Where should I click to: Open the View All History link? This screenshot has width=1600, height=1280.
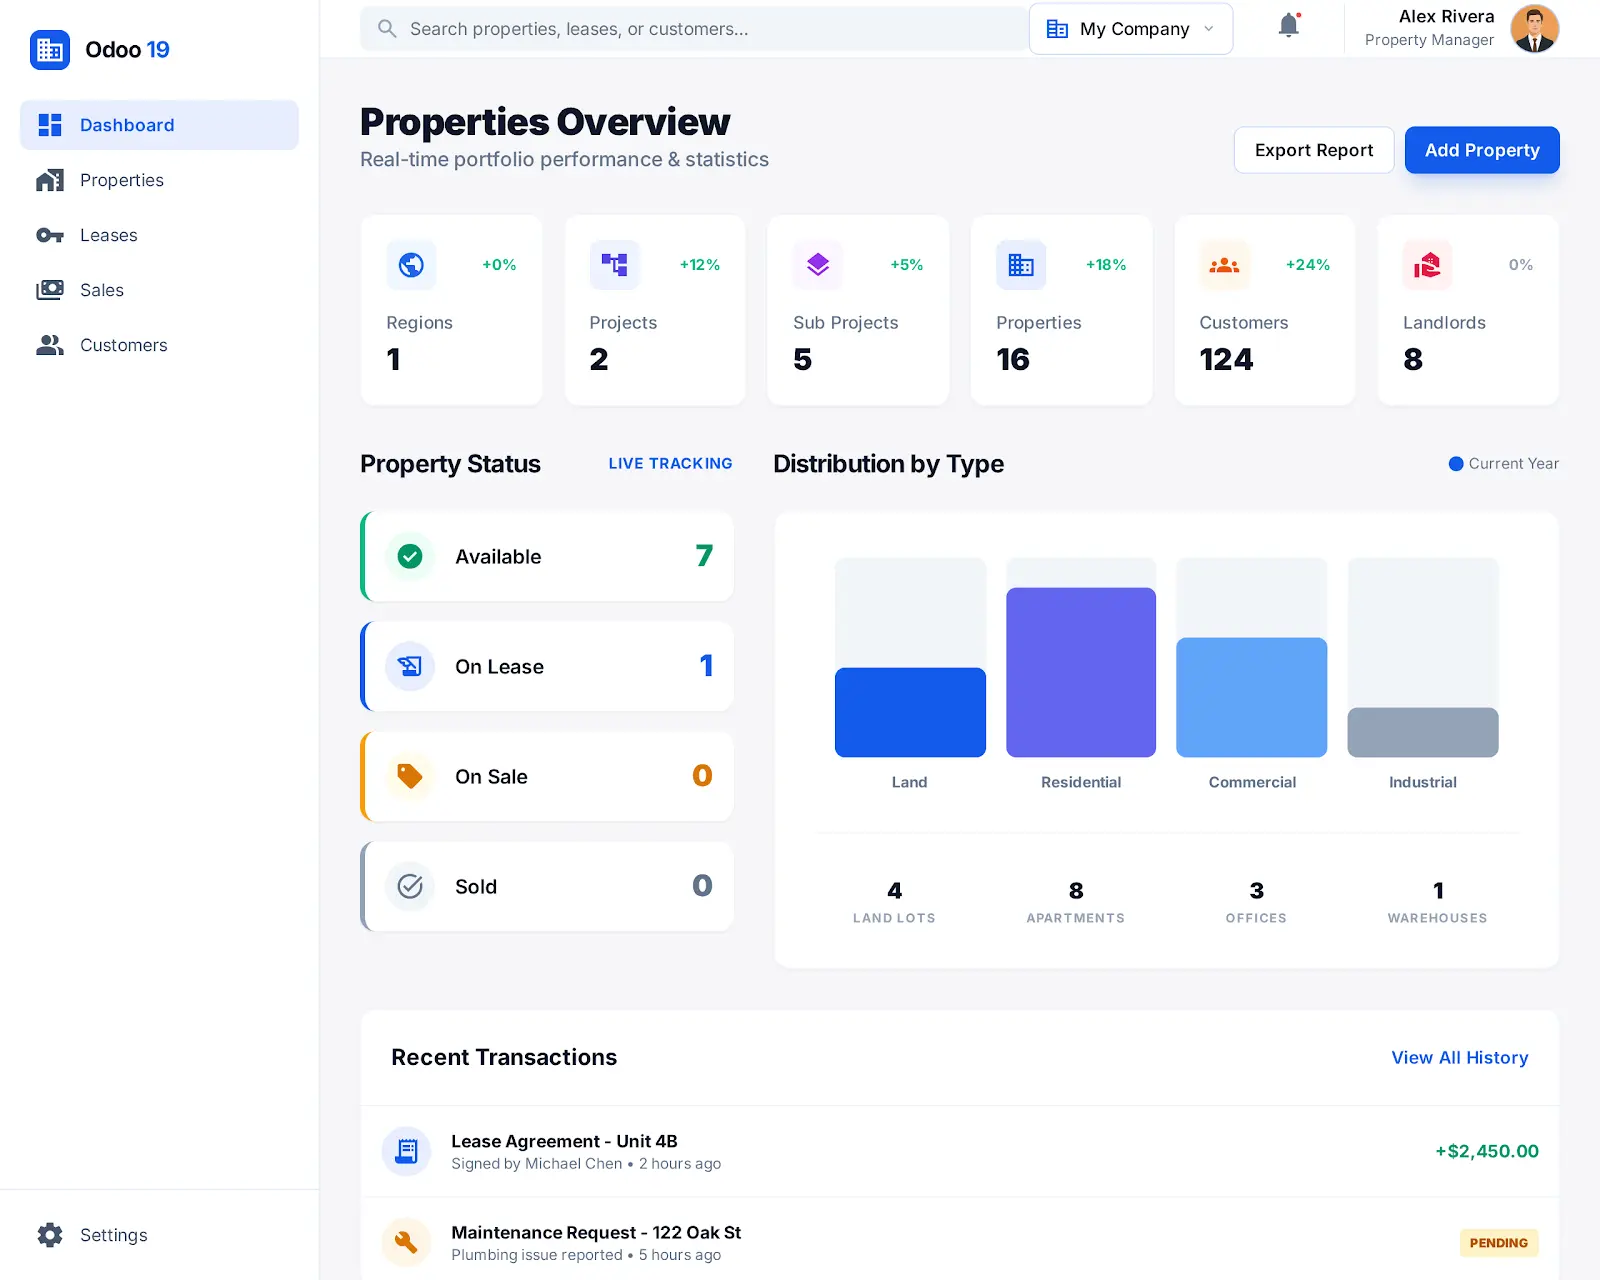(1459, 1058)
